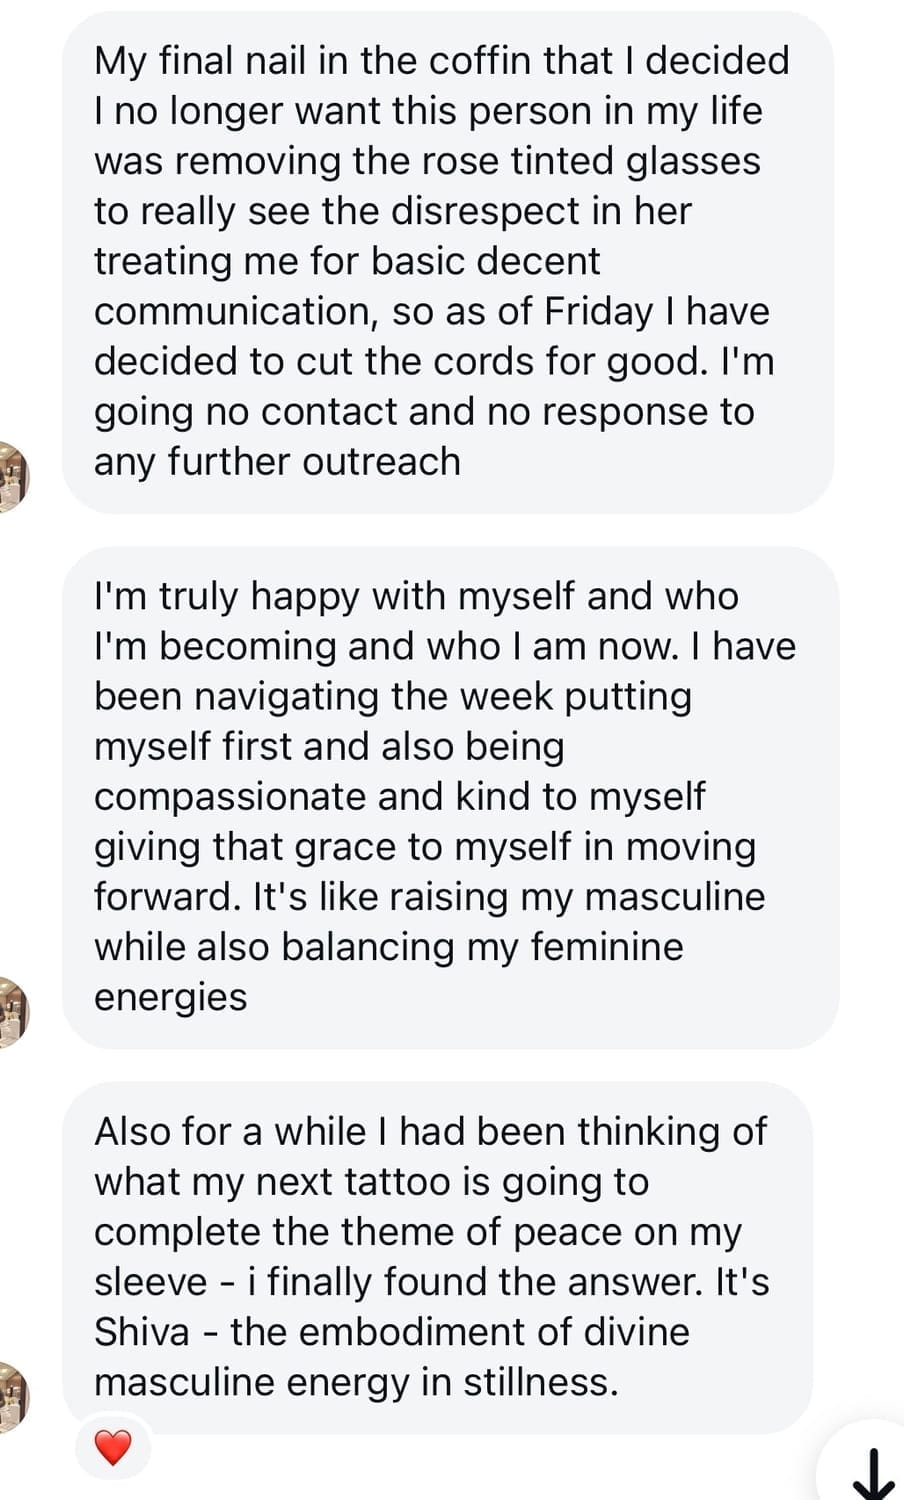Screen dimensions: 904x1500
Task: Click the word 'Shiva'
Action: [142, 1332]
